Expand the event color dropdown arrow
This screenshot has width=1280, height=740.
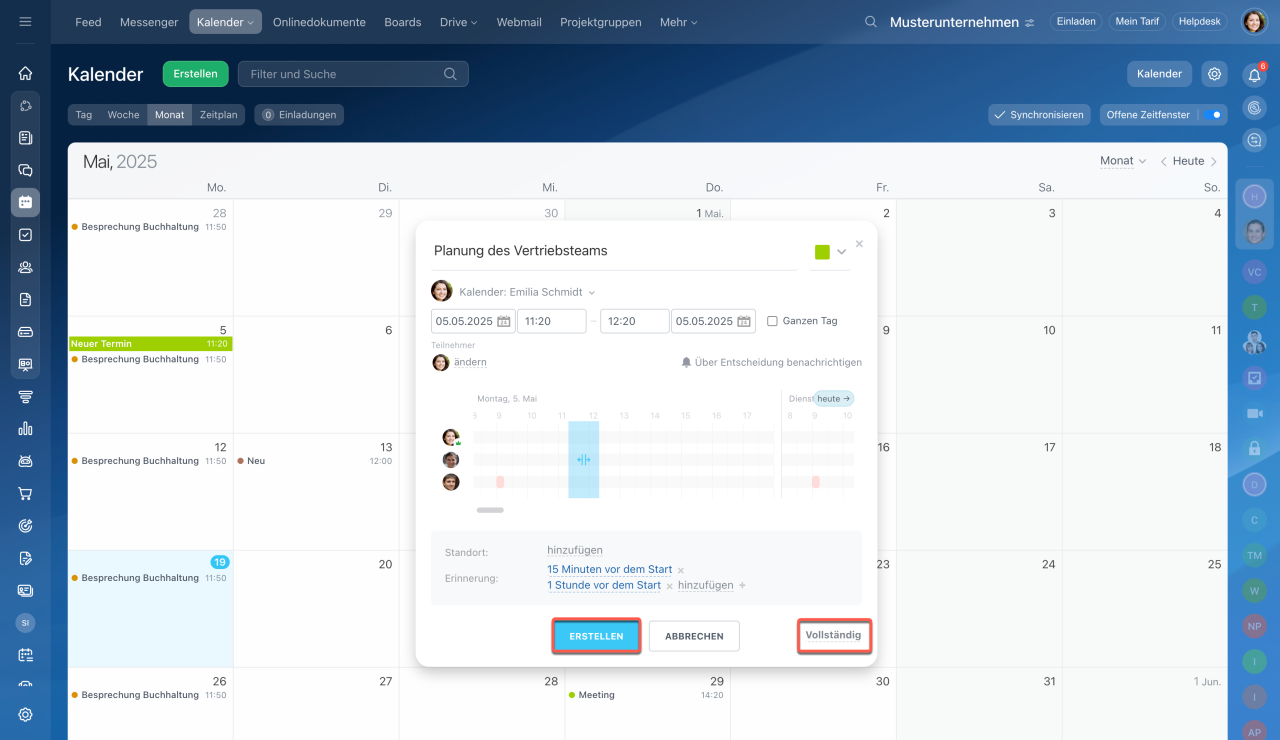coord(841,252)
